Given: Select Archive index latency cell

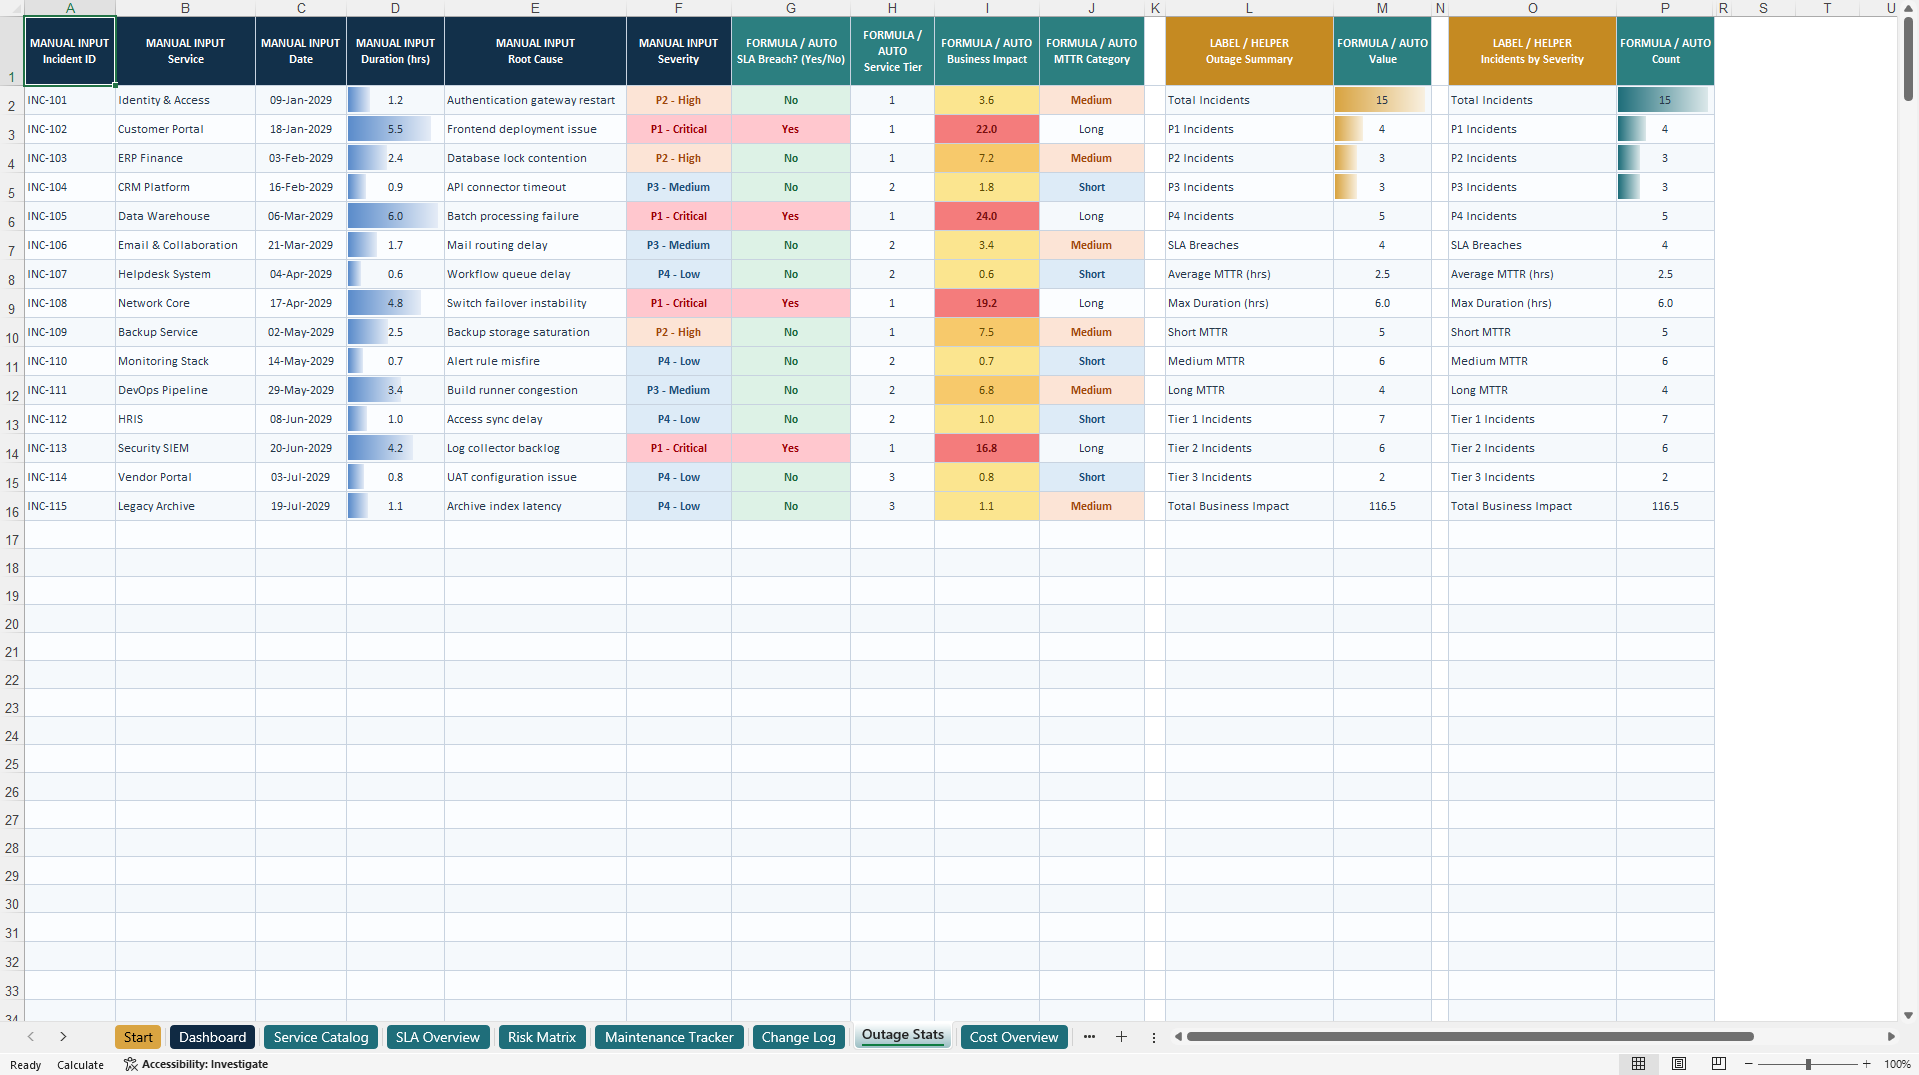Looking at the screenshot, I should coord(535,506).
